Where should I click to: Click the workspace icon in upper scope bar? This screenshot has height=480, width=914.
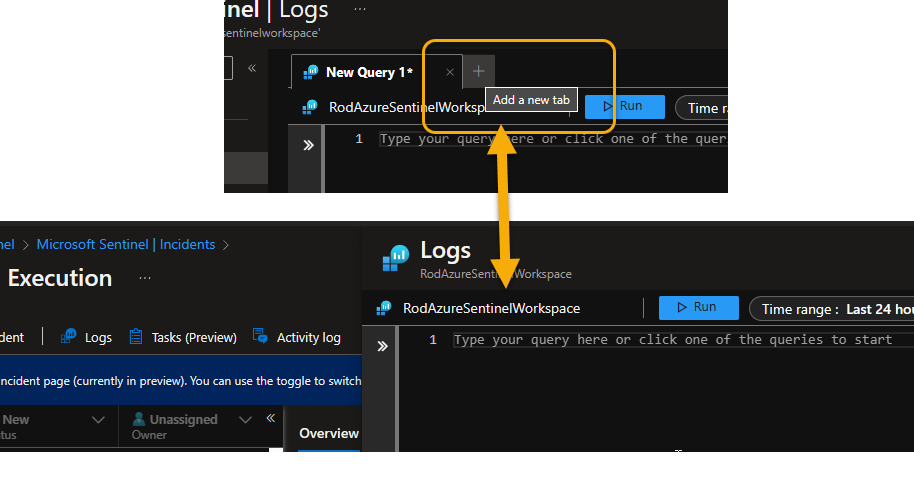tap(310, 107)
